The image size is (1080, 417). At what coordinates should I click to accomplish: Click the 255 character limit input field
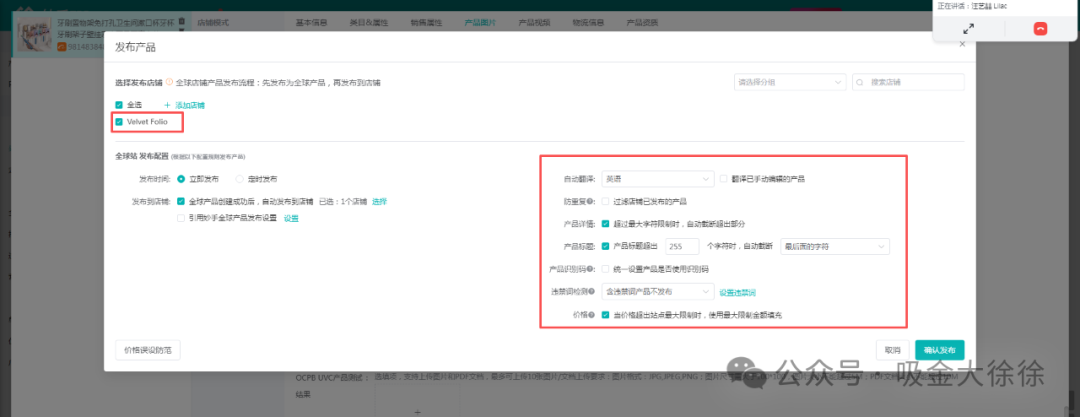coord(682,246)
